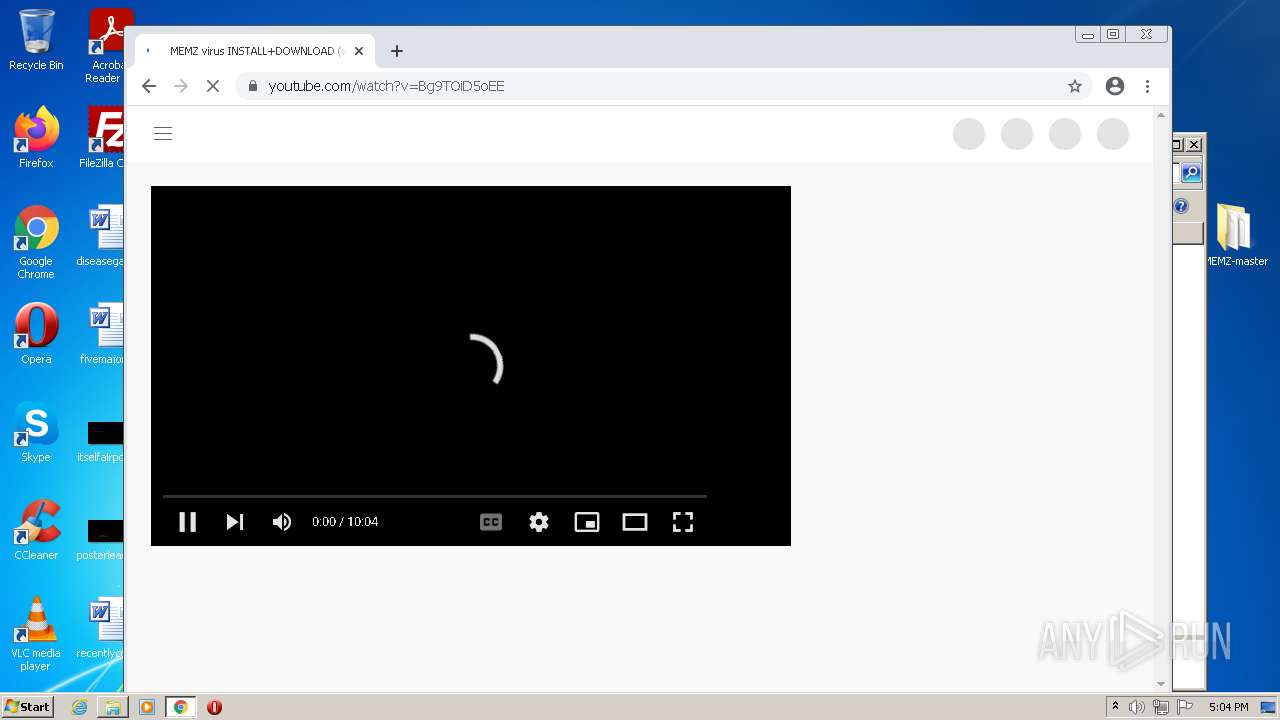This screenshot has width=1280, height=720.
Task: Skip to the next video
Action: 235,522
